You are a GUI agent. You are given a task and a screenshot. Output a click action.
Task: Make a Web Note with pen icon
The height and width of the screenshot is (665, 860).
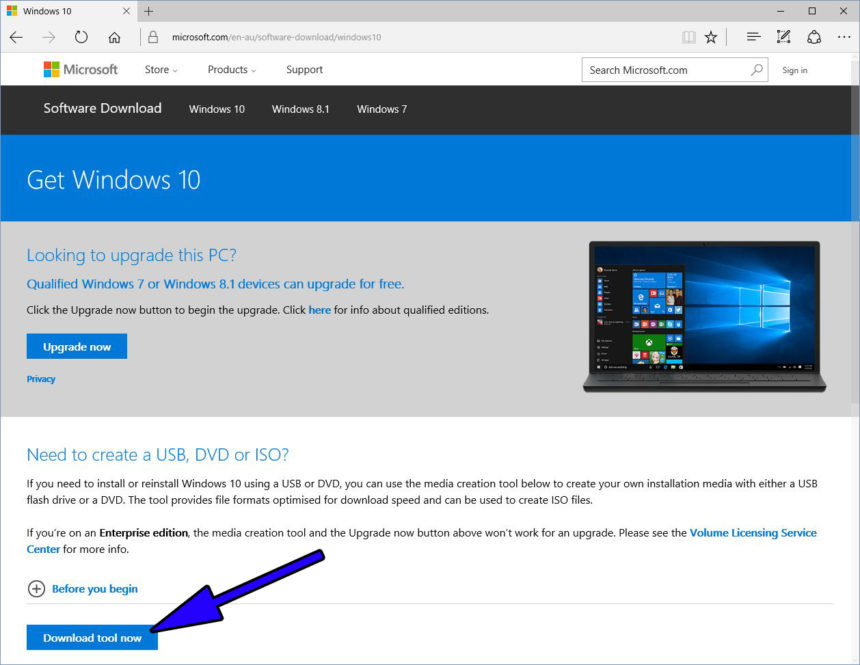[783, 37]
